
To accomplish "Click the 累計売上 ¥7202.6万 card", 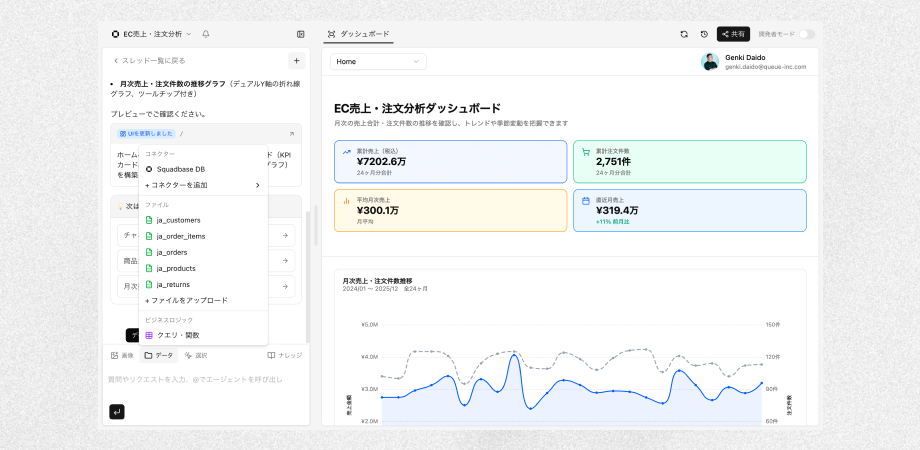I will (x=451, y=161).
